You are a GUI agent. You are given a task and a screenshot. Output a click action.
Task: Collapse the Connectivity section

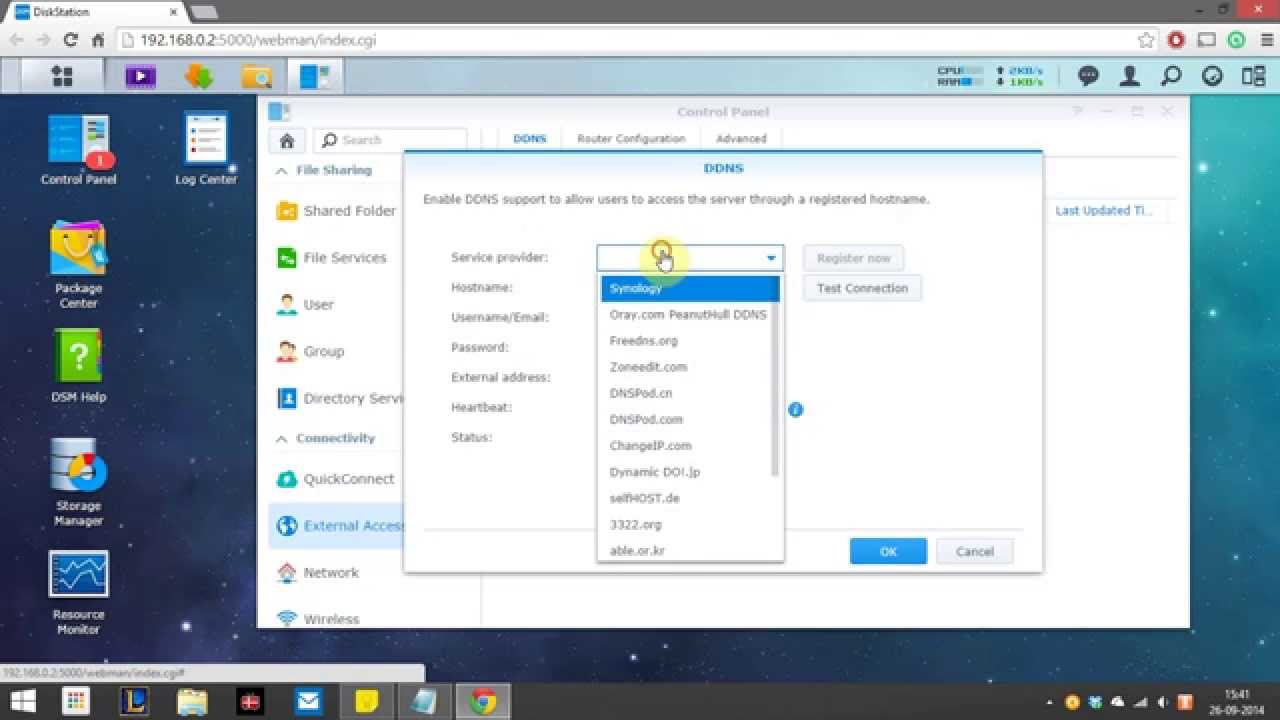click(x=282, y=438)
